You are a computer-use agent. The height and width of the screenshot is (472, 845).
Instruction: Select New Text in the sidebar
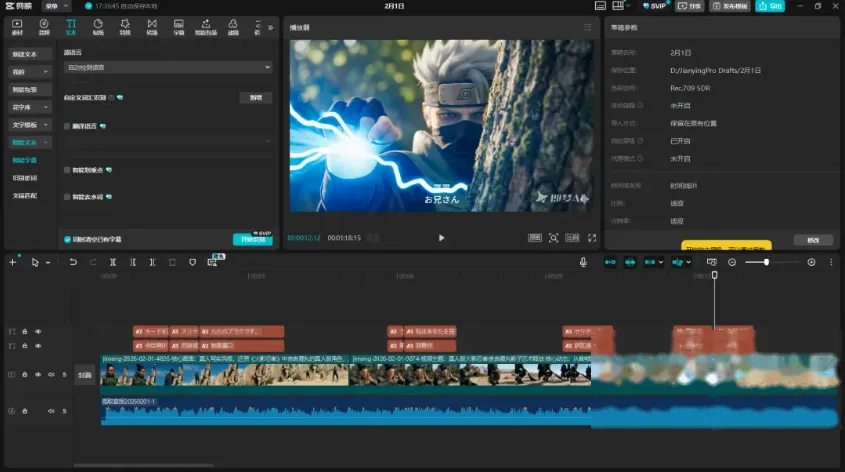point(30,54)
